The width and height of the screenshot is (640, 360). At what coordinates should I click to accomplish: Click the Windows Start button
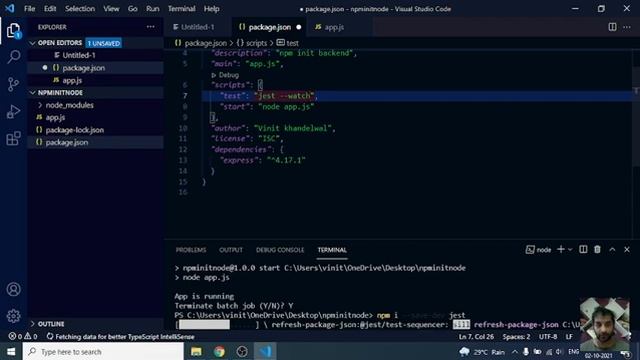pyautogui.click(x=11, y=351)
